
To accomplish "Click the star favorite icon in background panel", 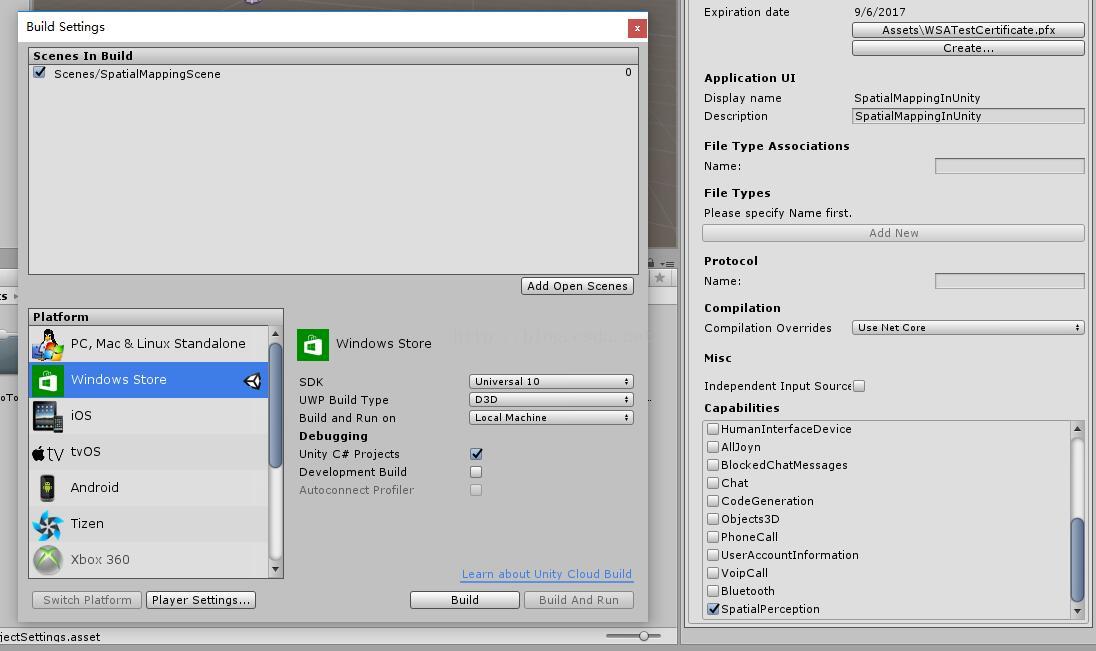I will [659, 278].
